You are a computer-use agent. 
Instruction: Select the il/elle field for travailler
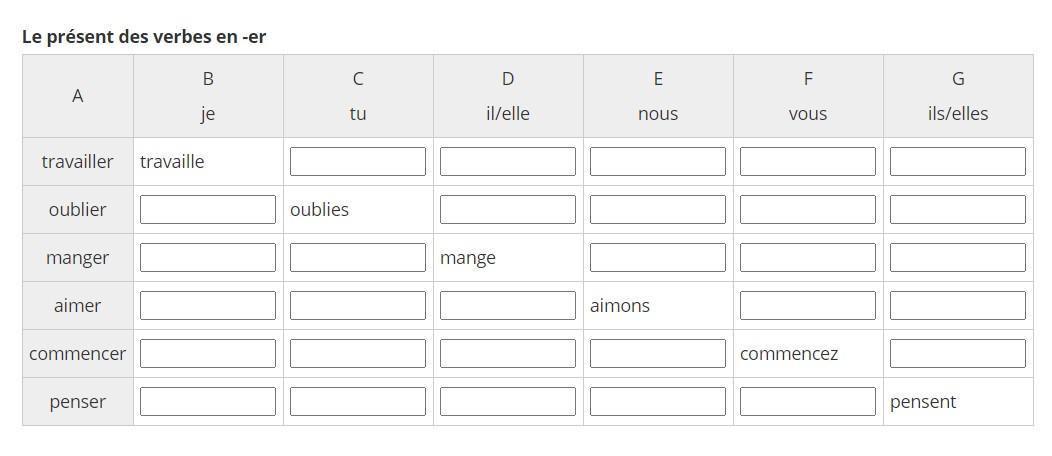pos(508,162)
